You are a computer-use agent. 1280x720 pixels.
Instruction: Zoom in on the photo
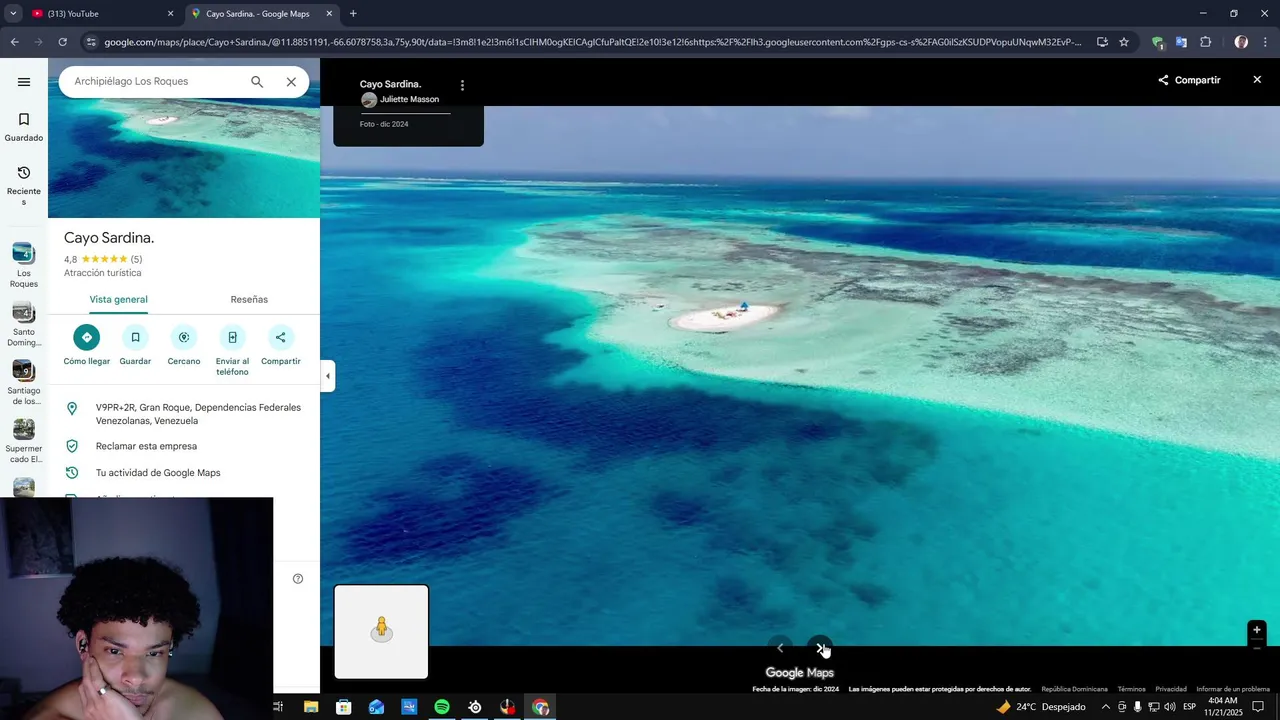click(1257, 630)
